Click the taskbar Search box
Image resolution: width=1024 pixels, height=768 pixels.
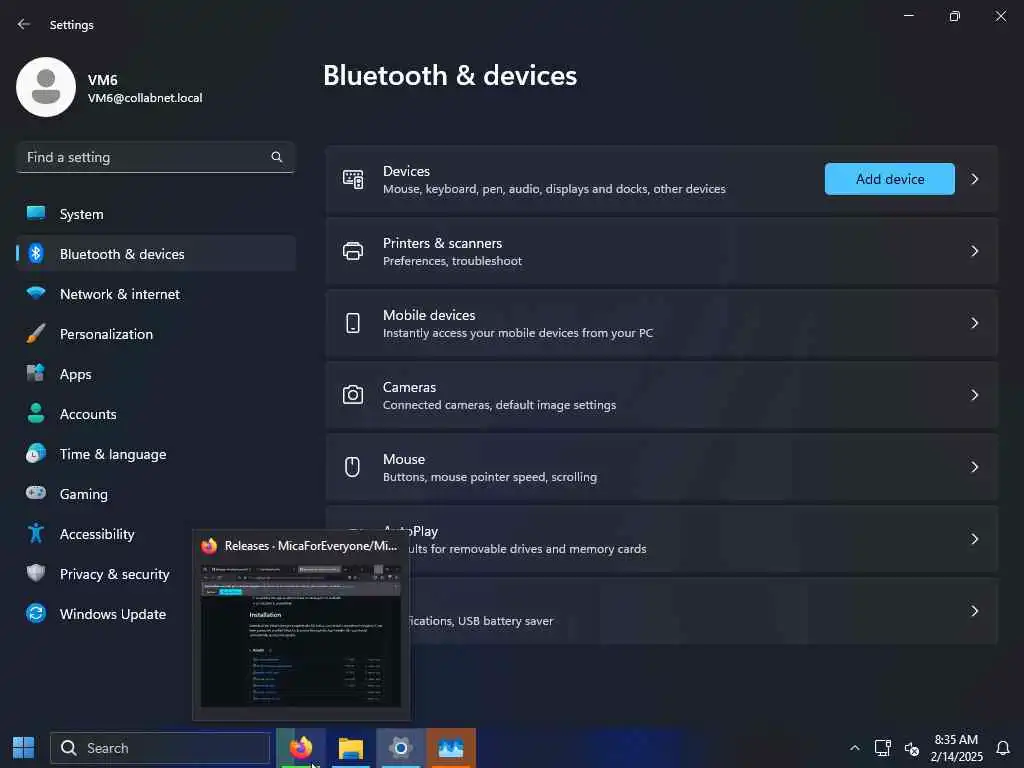[160, 748]
